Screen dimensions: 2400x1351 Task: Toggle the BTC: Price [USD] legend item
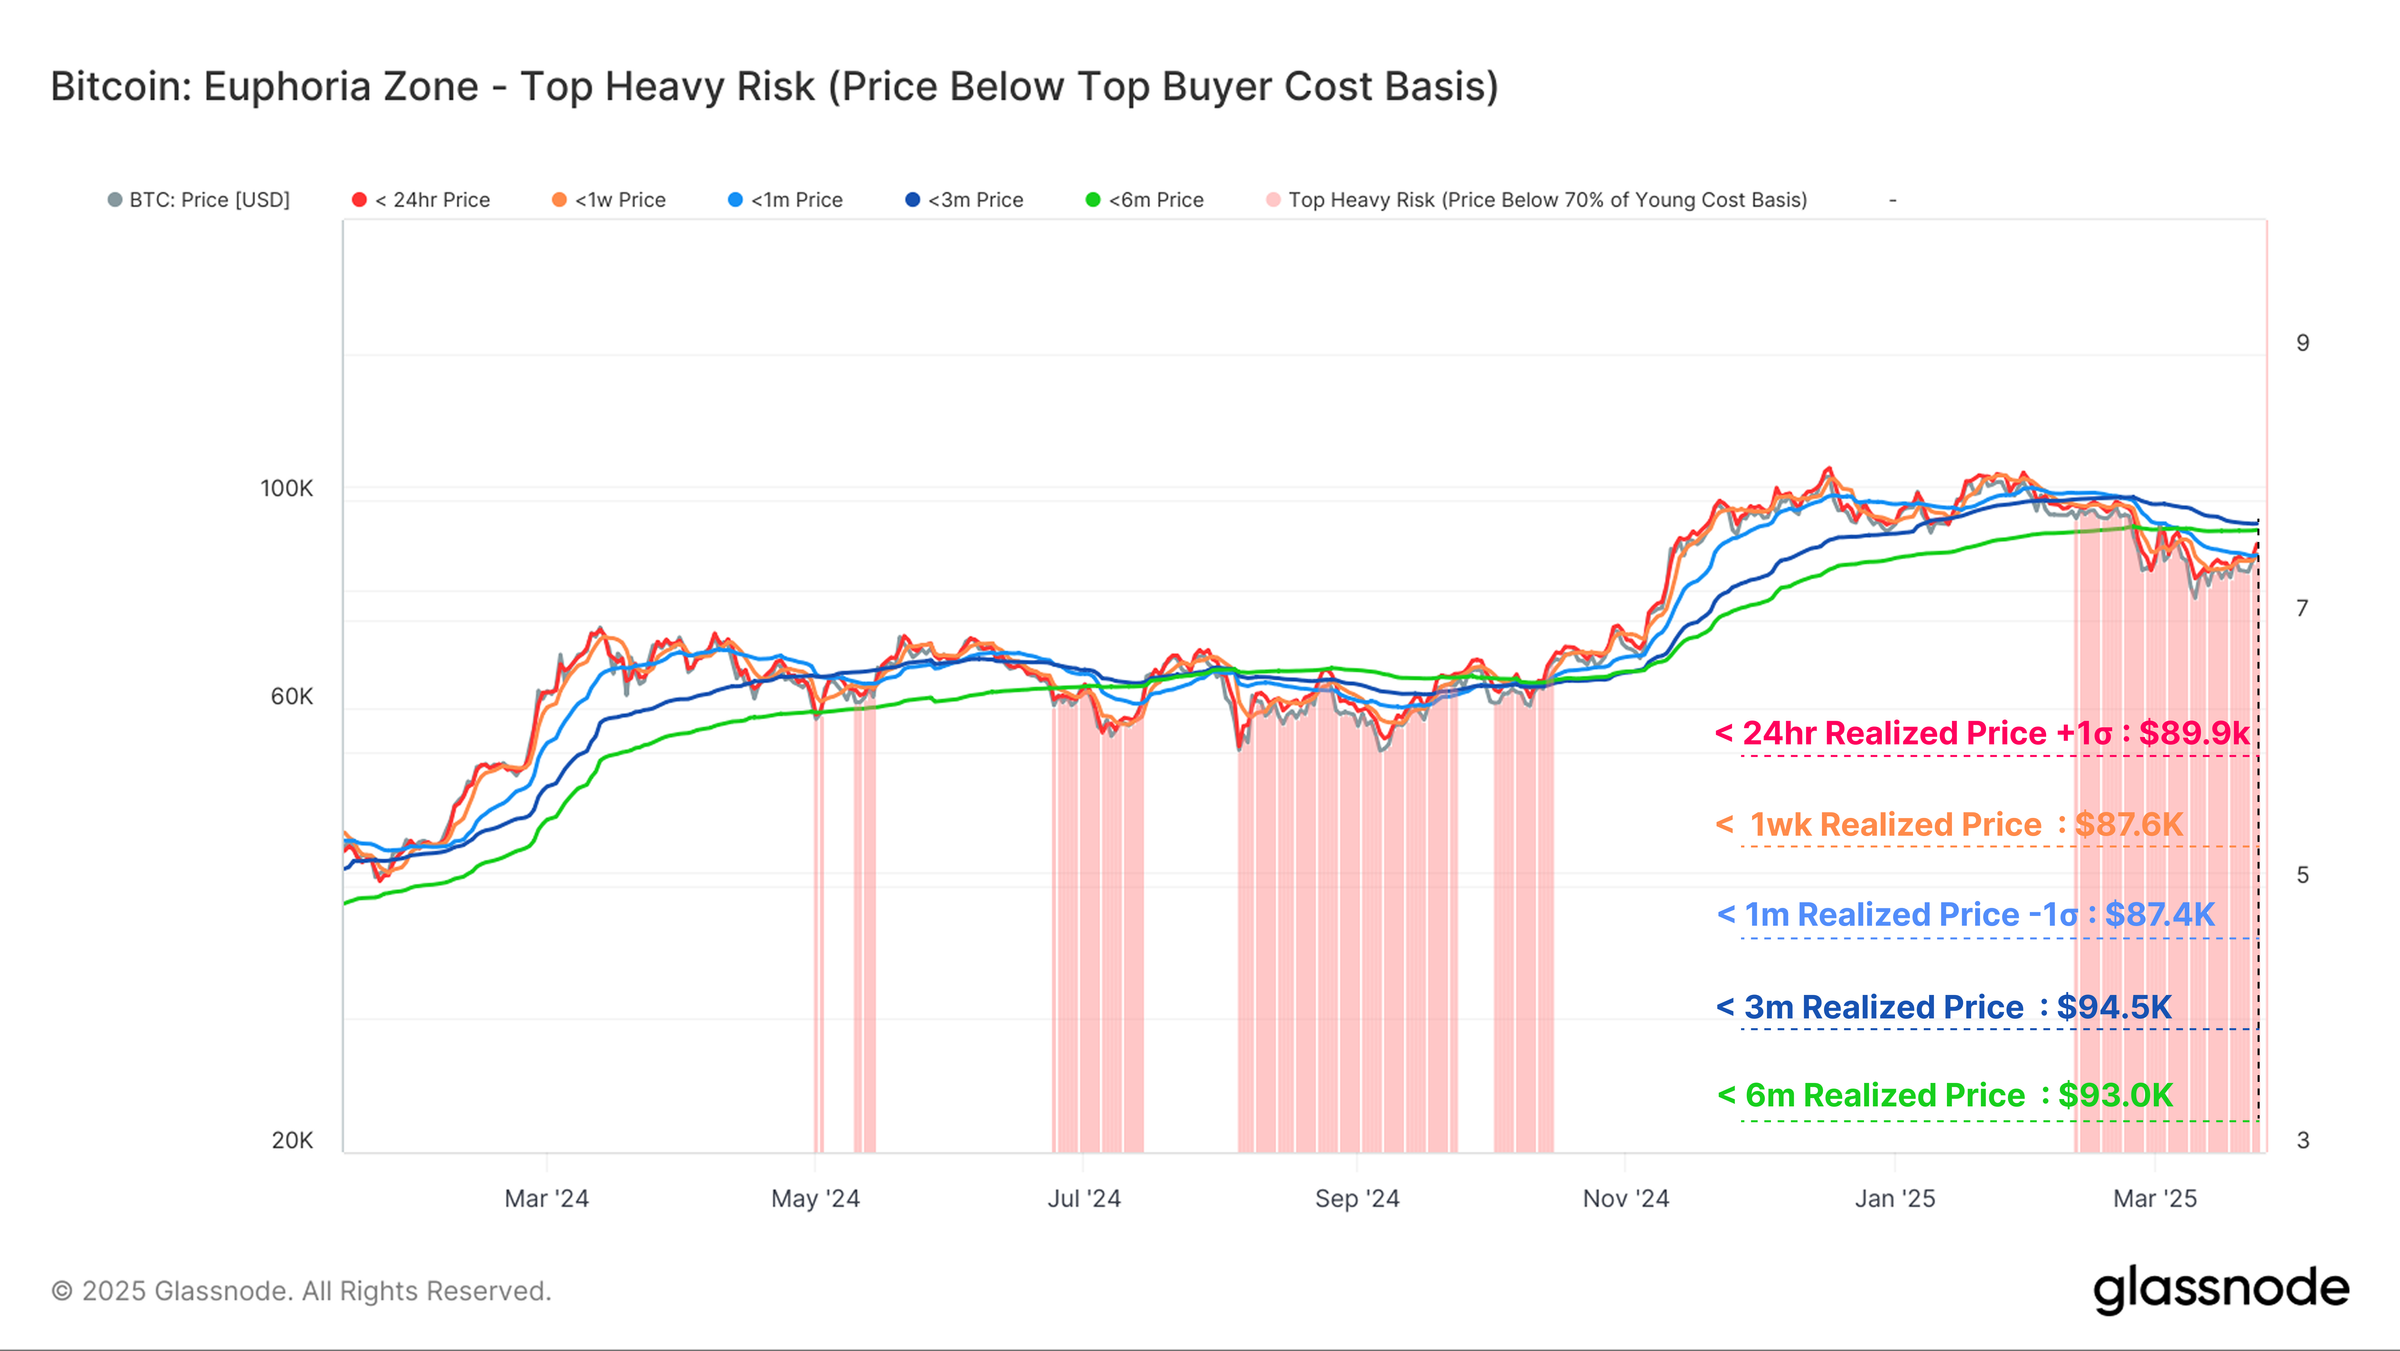click(199, 200)
